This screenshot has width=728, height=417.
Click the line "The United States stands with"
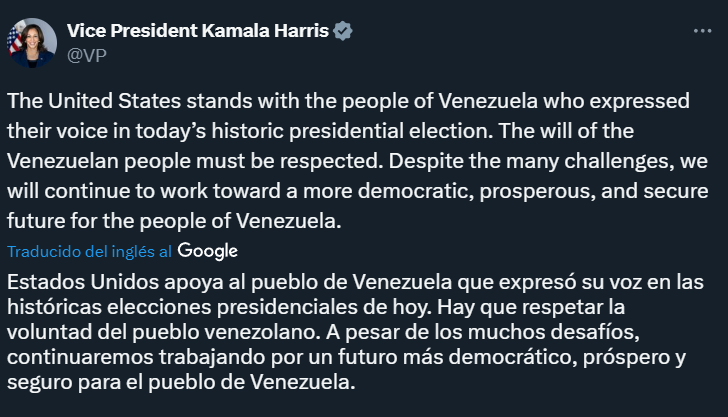348,101
